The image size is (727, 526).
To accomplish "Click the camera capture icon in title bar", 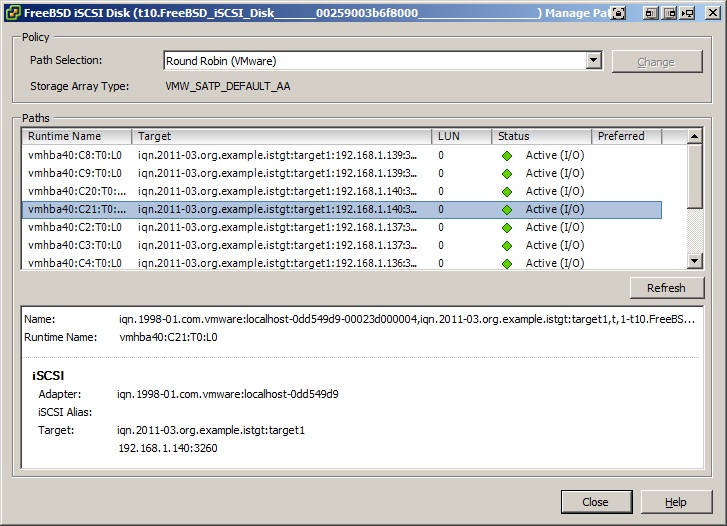I will click(x=618, y=13).
